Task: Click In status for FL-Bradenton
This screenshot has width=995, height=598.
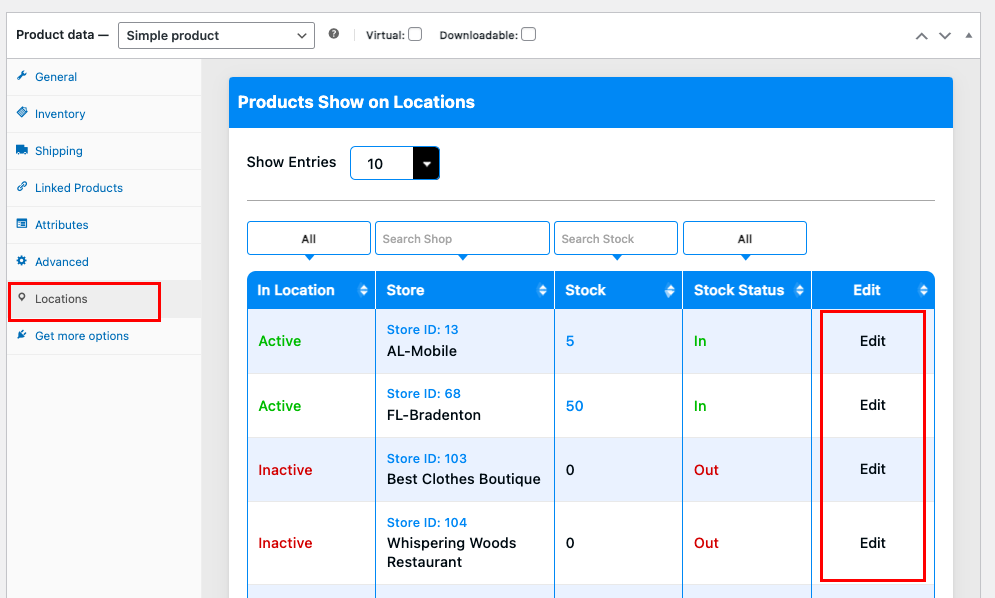Action: pos(700,406)
